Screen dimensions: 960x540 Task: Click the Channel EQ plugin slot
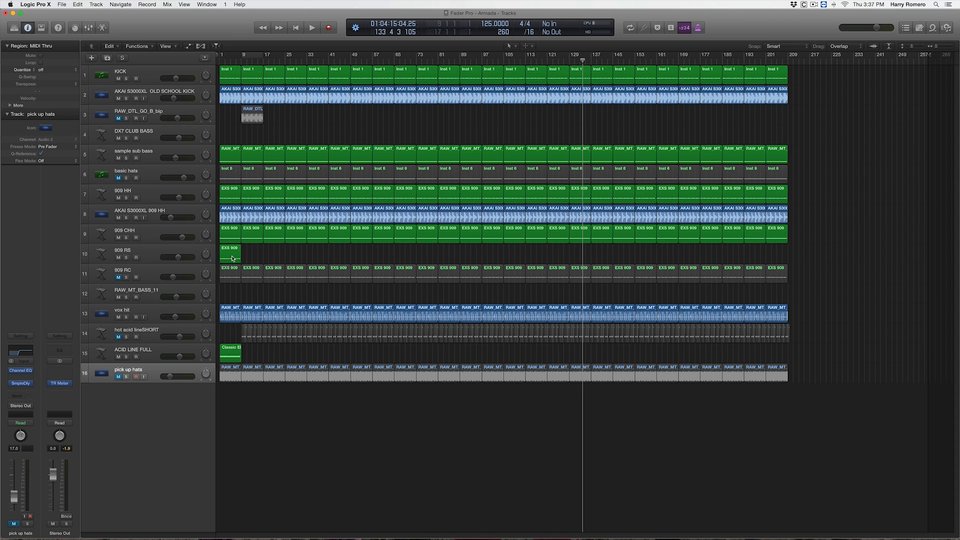[x=20, y=370]
